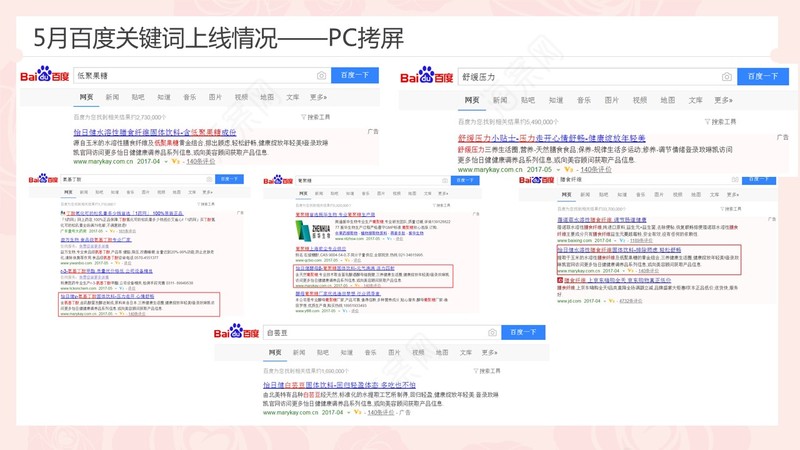Click Baidu logo beside 白芸豆 search
Screen dimensions: 800x450
point(236,332)
